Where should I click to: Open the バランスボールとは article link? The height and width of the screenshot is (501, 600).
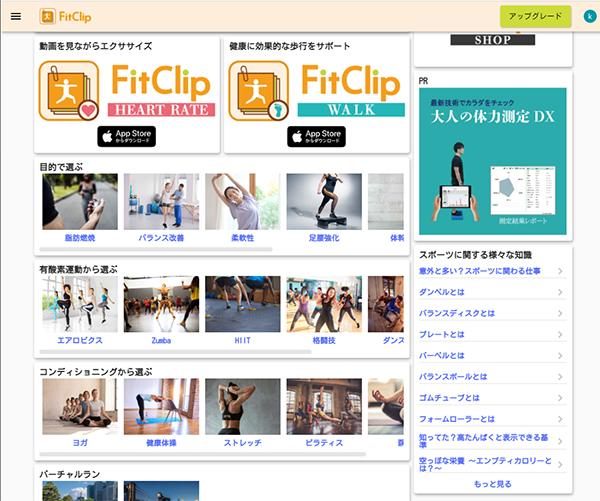point(453,377)
